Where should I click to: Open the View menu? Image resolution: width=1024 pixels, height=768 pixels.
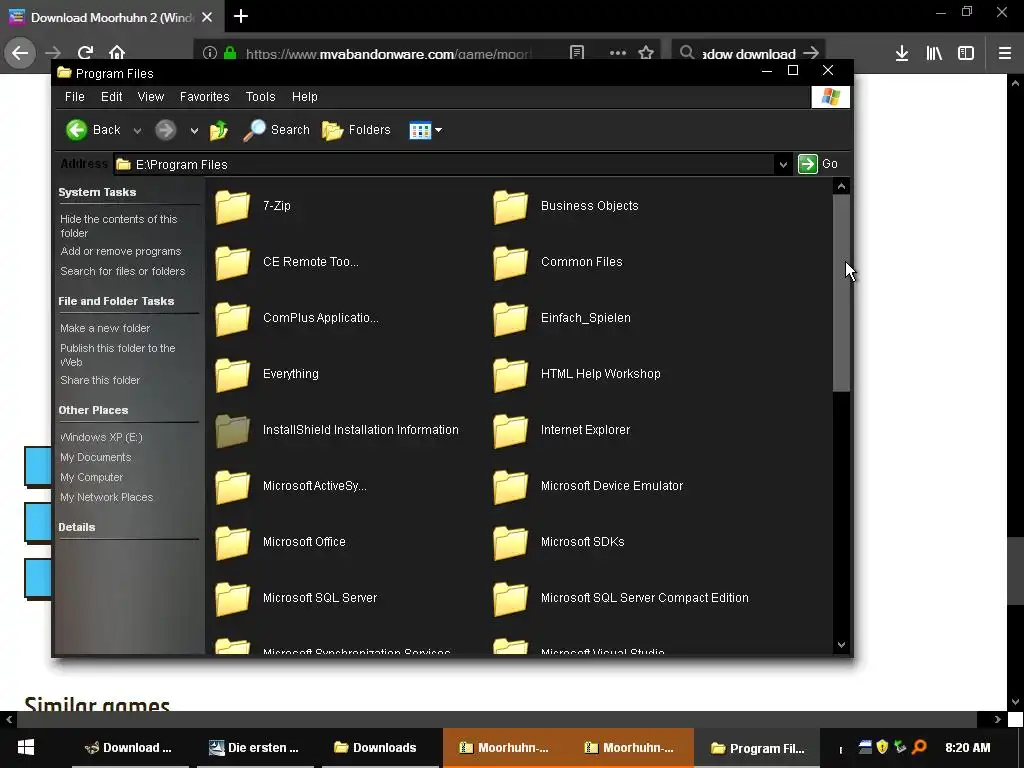click(x=151, y=97)
